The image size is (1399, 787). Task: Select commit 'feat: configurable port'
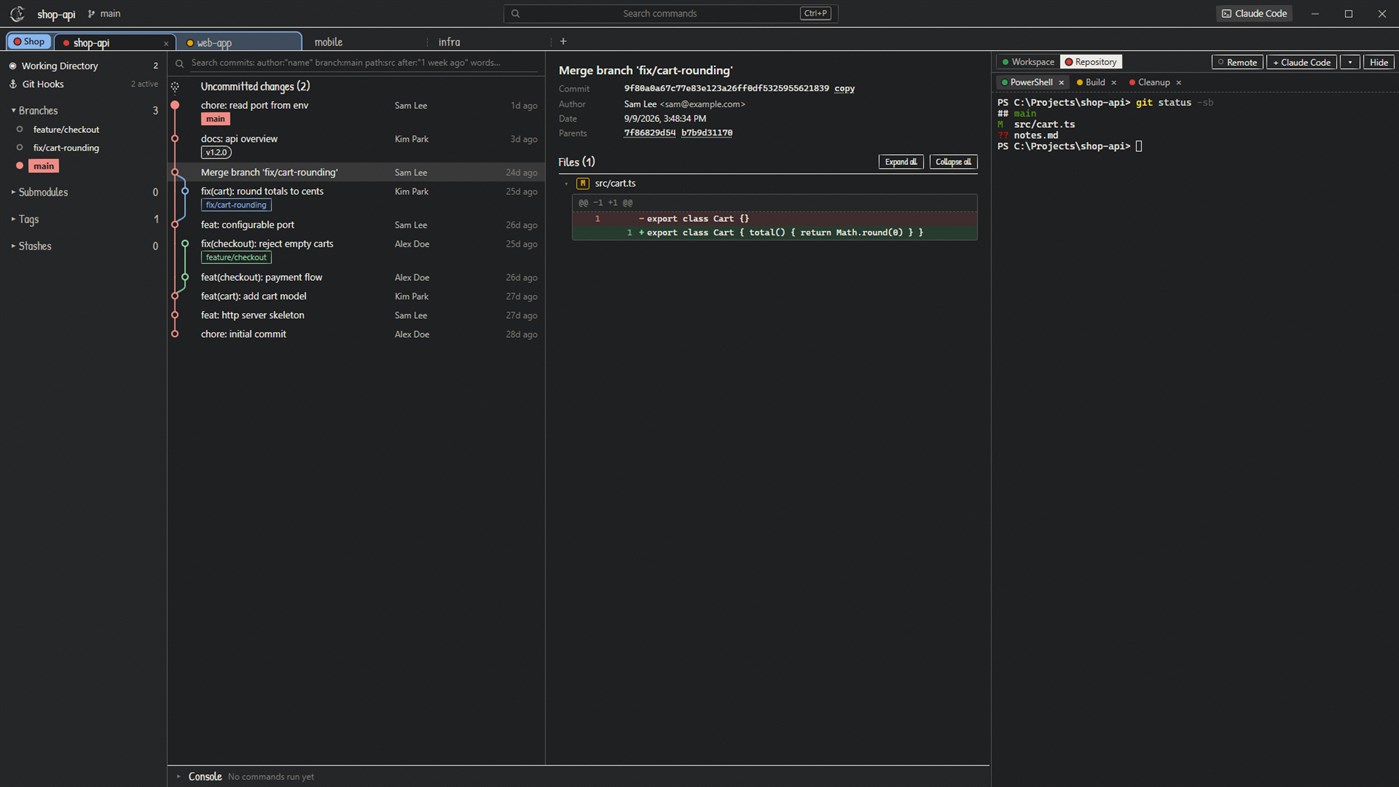click(x=357, y=225)
